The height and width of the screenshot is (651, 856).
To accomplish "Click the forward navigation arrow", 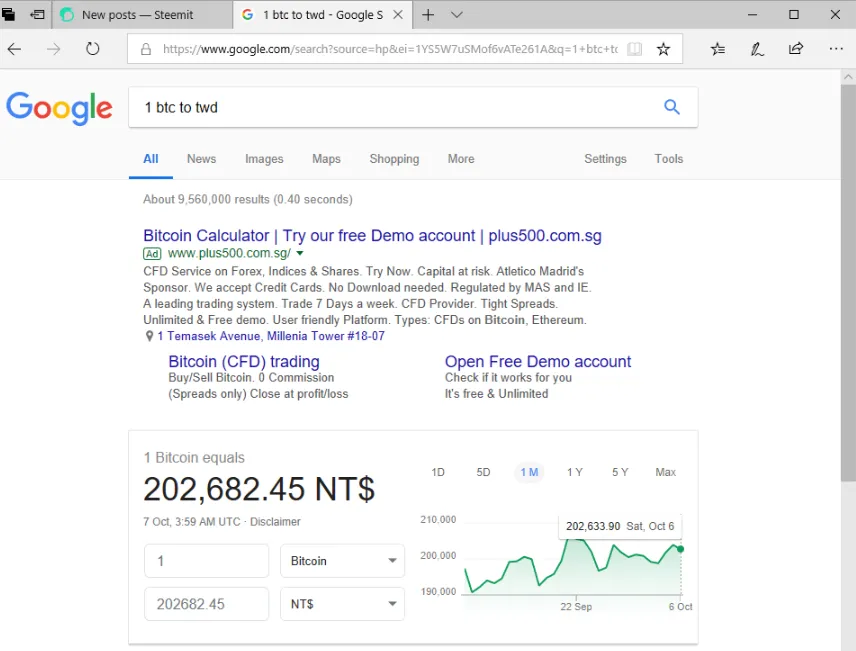I will (54, 49).
